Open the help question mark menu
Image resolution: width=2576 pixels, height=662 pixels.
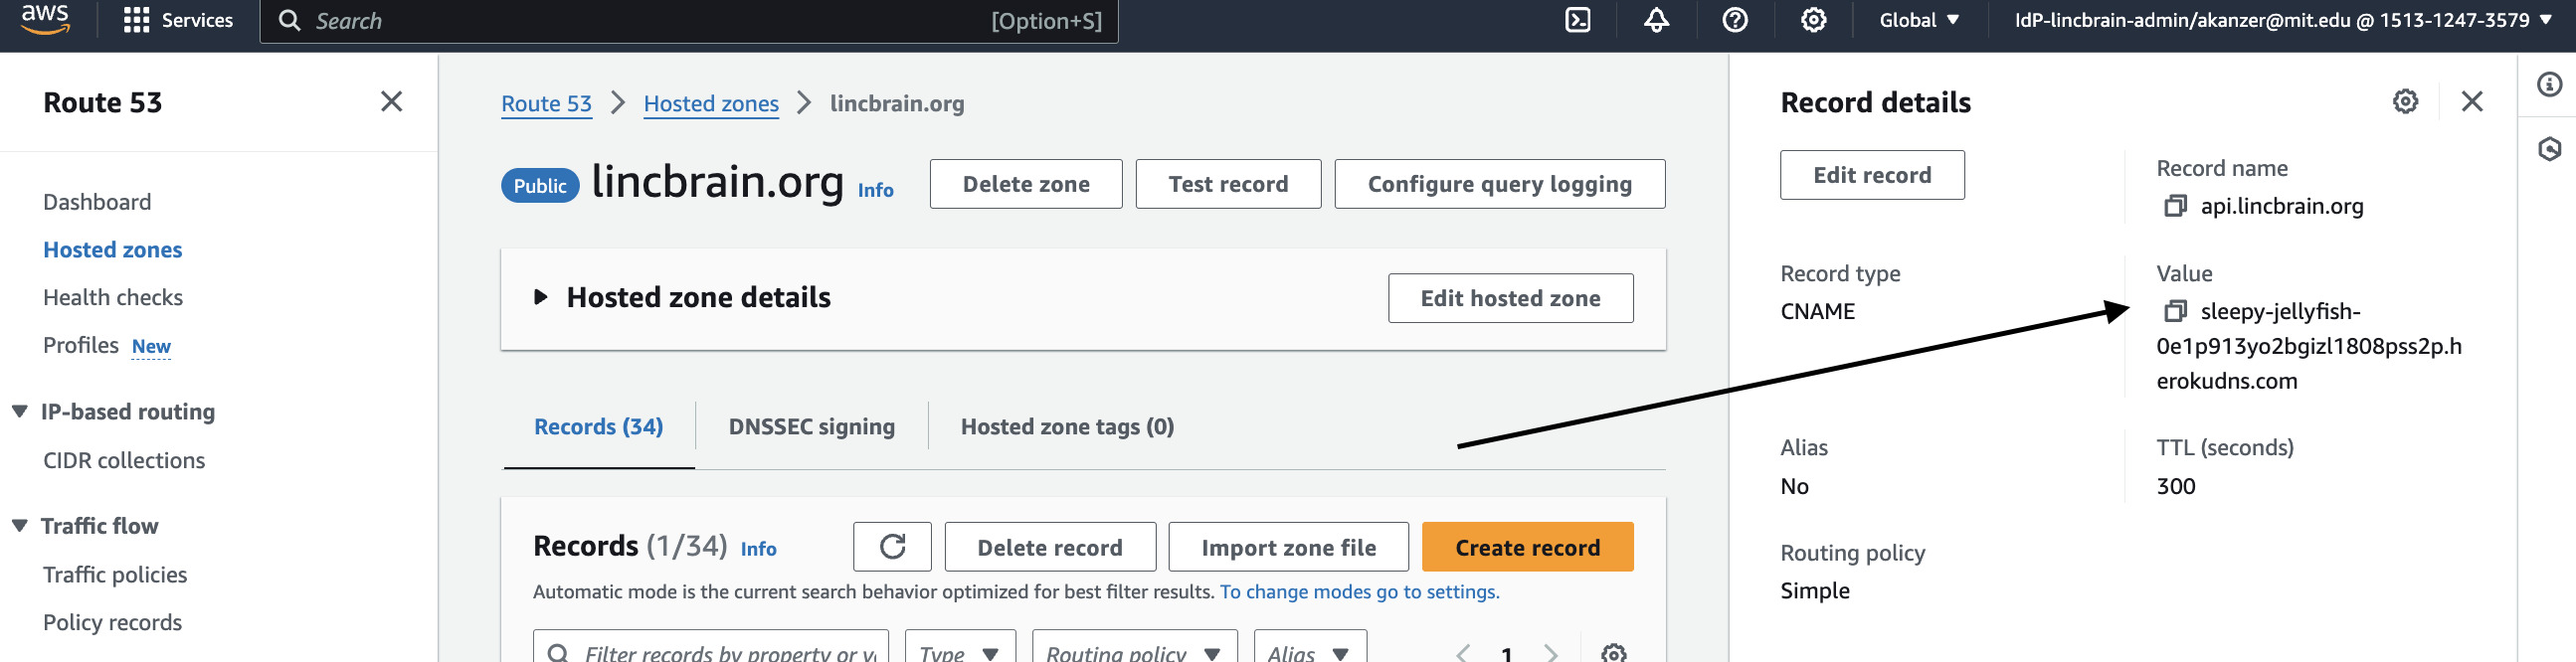coord(1735,20)
